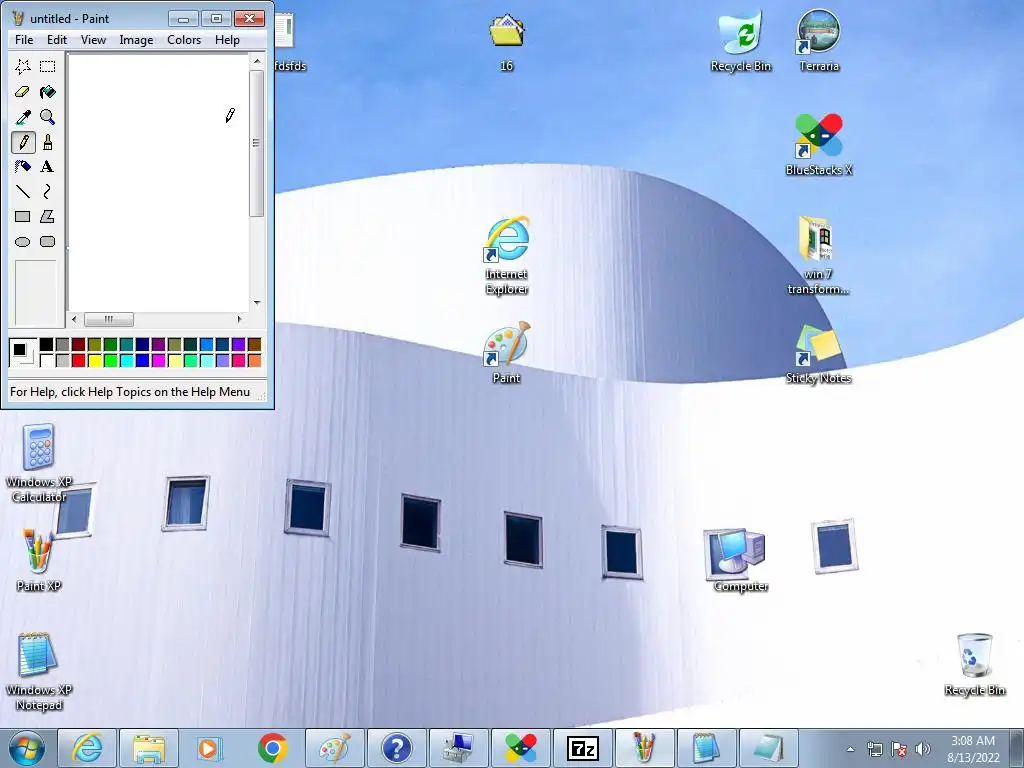Click the canvas scroll down arrow

click(257, 303)
